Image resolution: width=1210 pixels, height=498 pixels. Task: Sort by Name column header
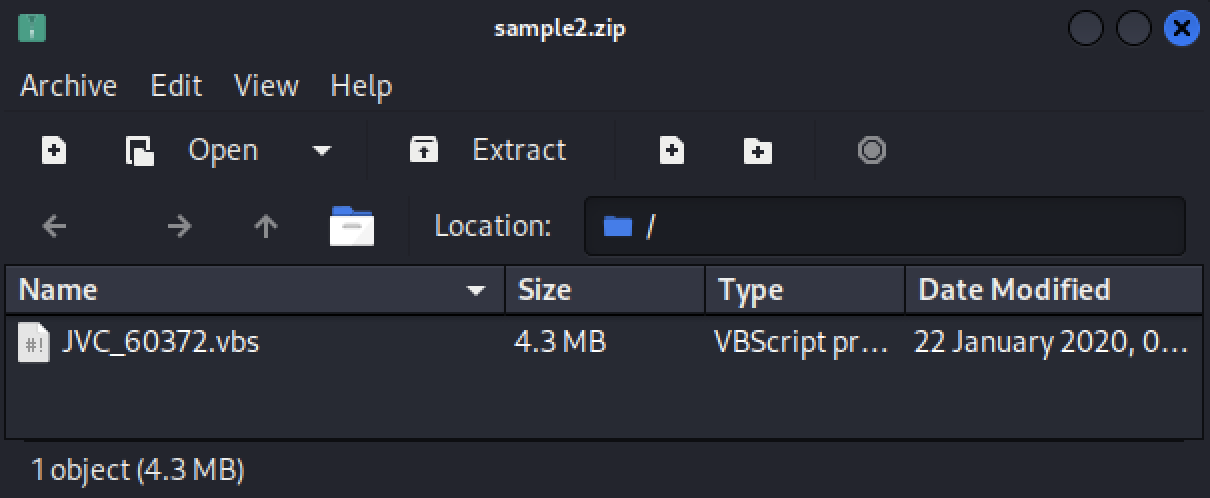click(255, 290)
